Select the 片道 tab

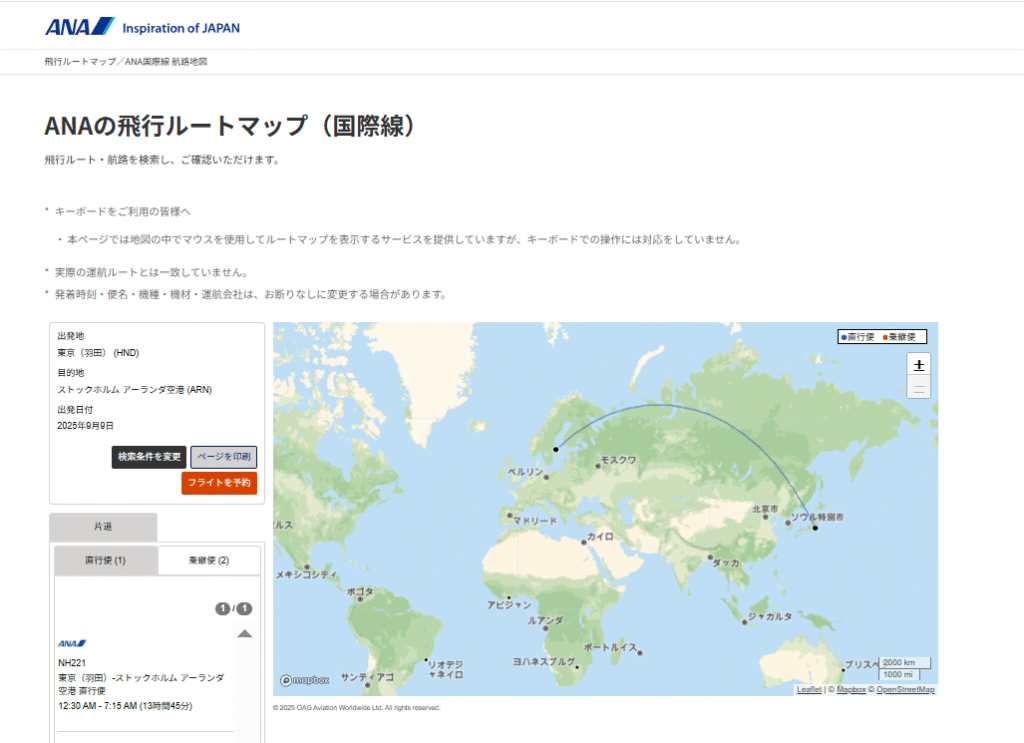click(103, 527)
